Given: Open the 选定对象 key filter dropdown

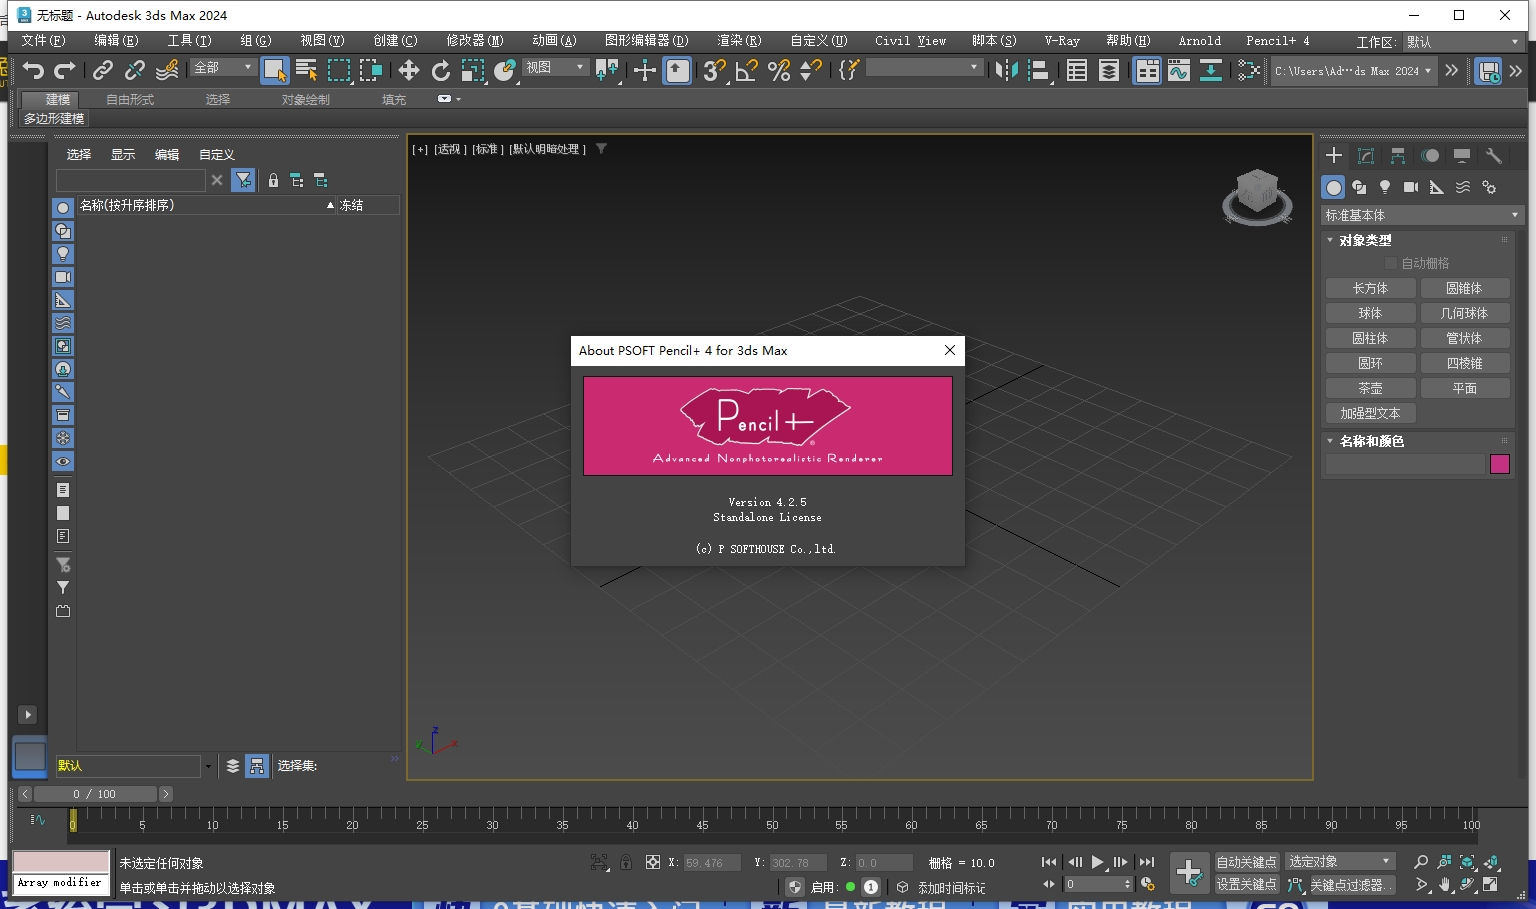Looking at the screenshot, I should coord(1340,861).
